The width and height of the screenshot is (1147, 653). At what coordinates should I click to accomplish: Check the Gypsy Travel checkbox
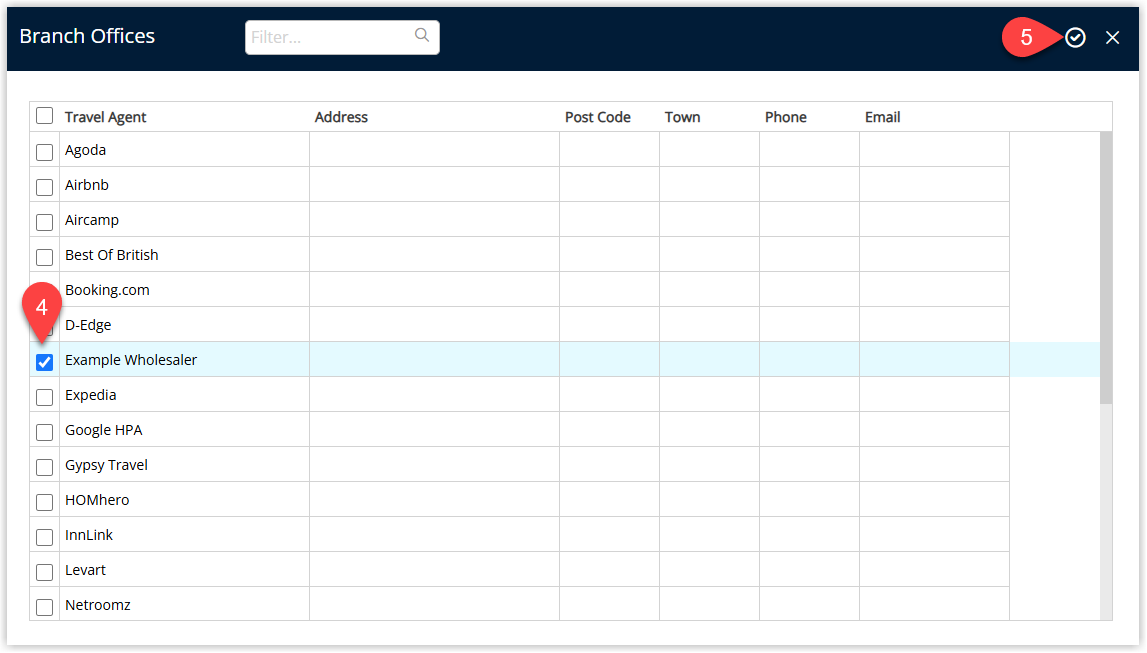click(x=45, y=467)
